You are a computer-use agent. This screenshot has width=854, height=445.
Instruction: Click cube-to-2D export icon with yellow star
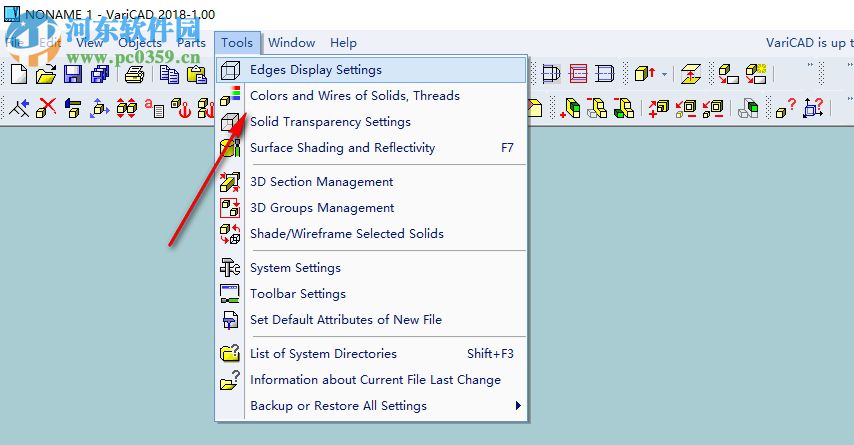tap(756, 74)
